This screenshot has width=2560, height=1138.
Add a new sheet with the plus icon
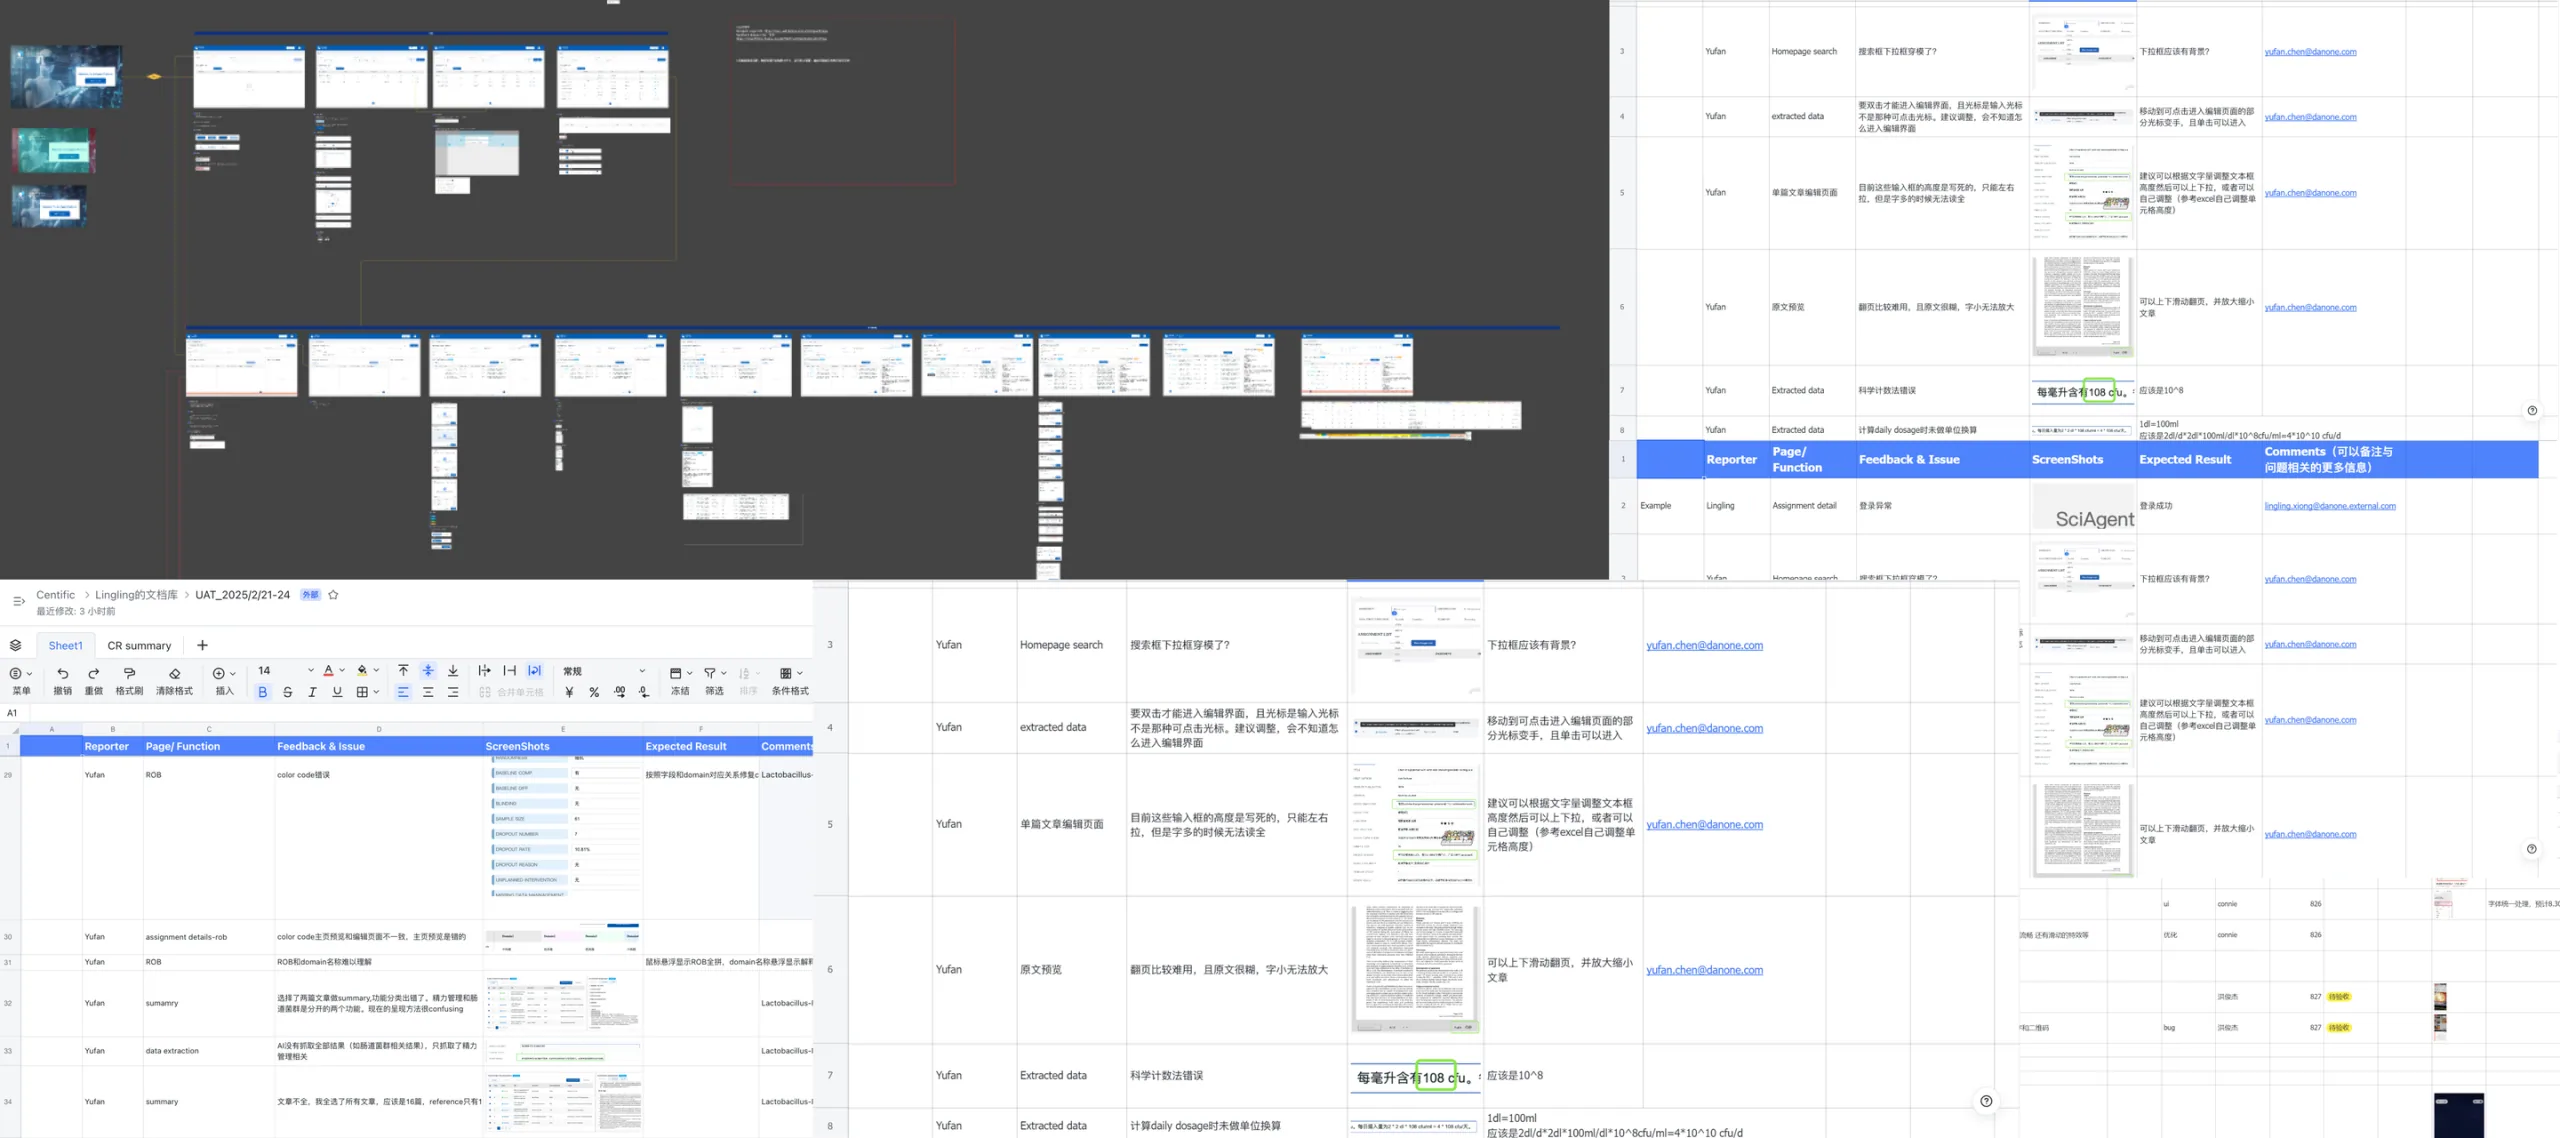point(202,645)
